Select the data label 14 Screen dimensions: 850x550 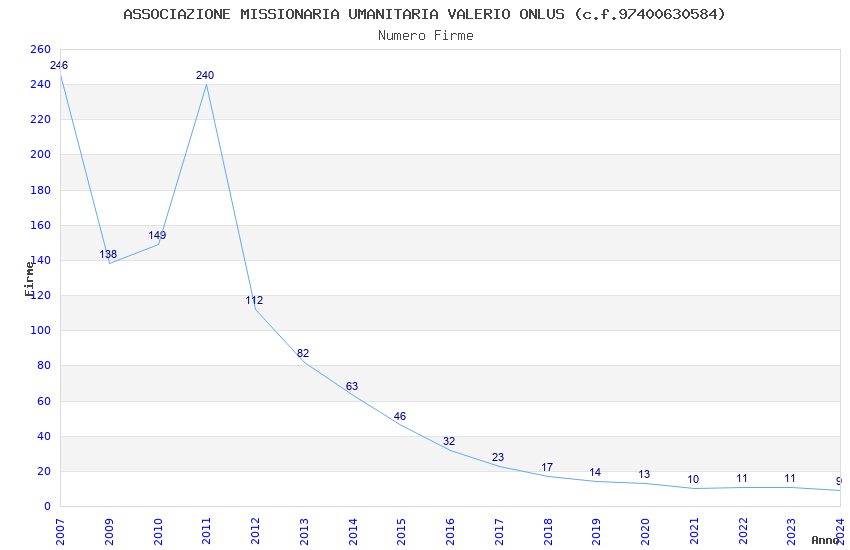595,473
